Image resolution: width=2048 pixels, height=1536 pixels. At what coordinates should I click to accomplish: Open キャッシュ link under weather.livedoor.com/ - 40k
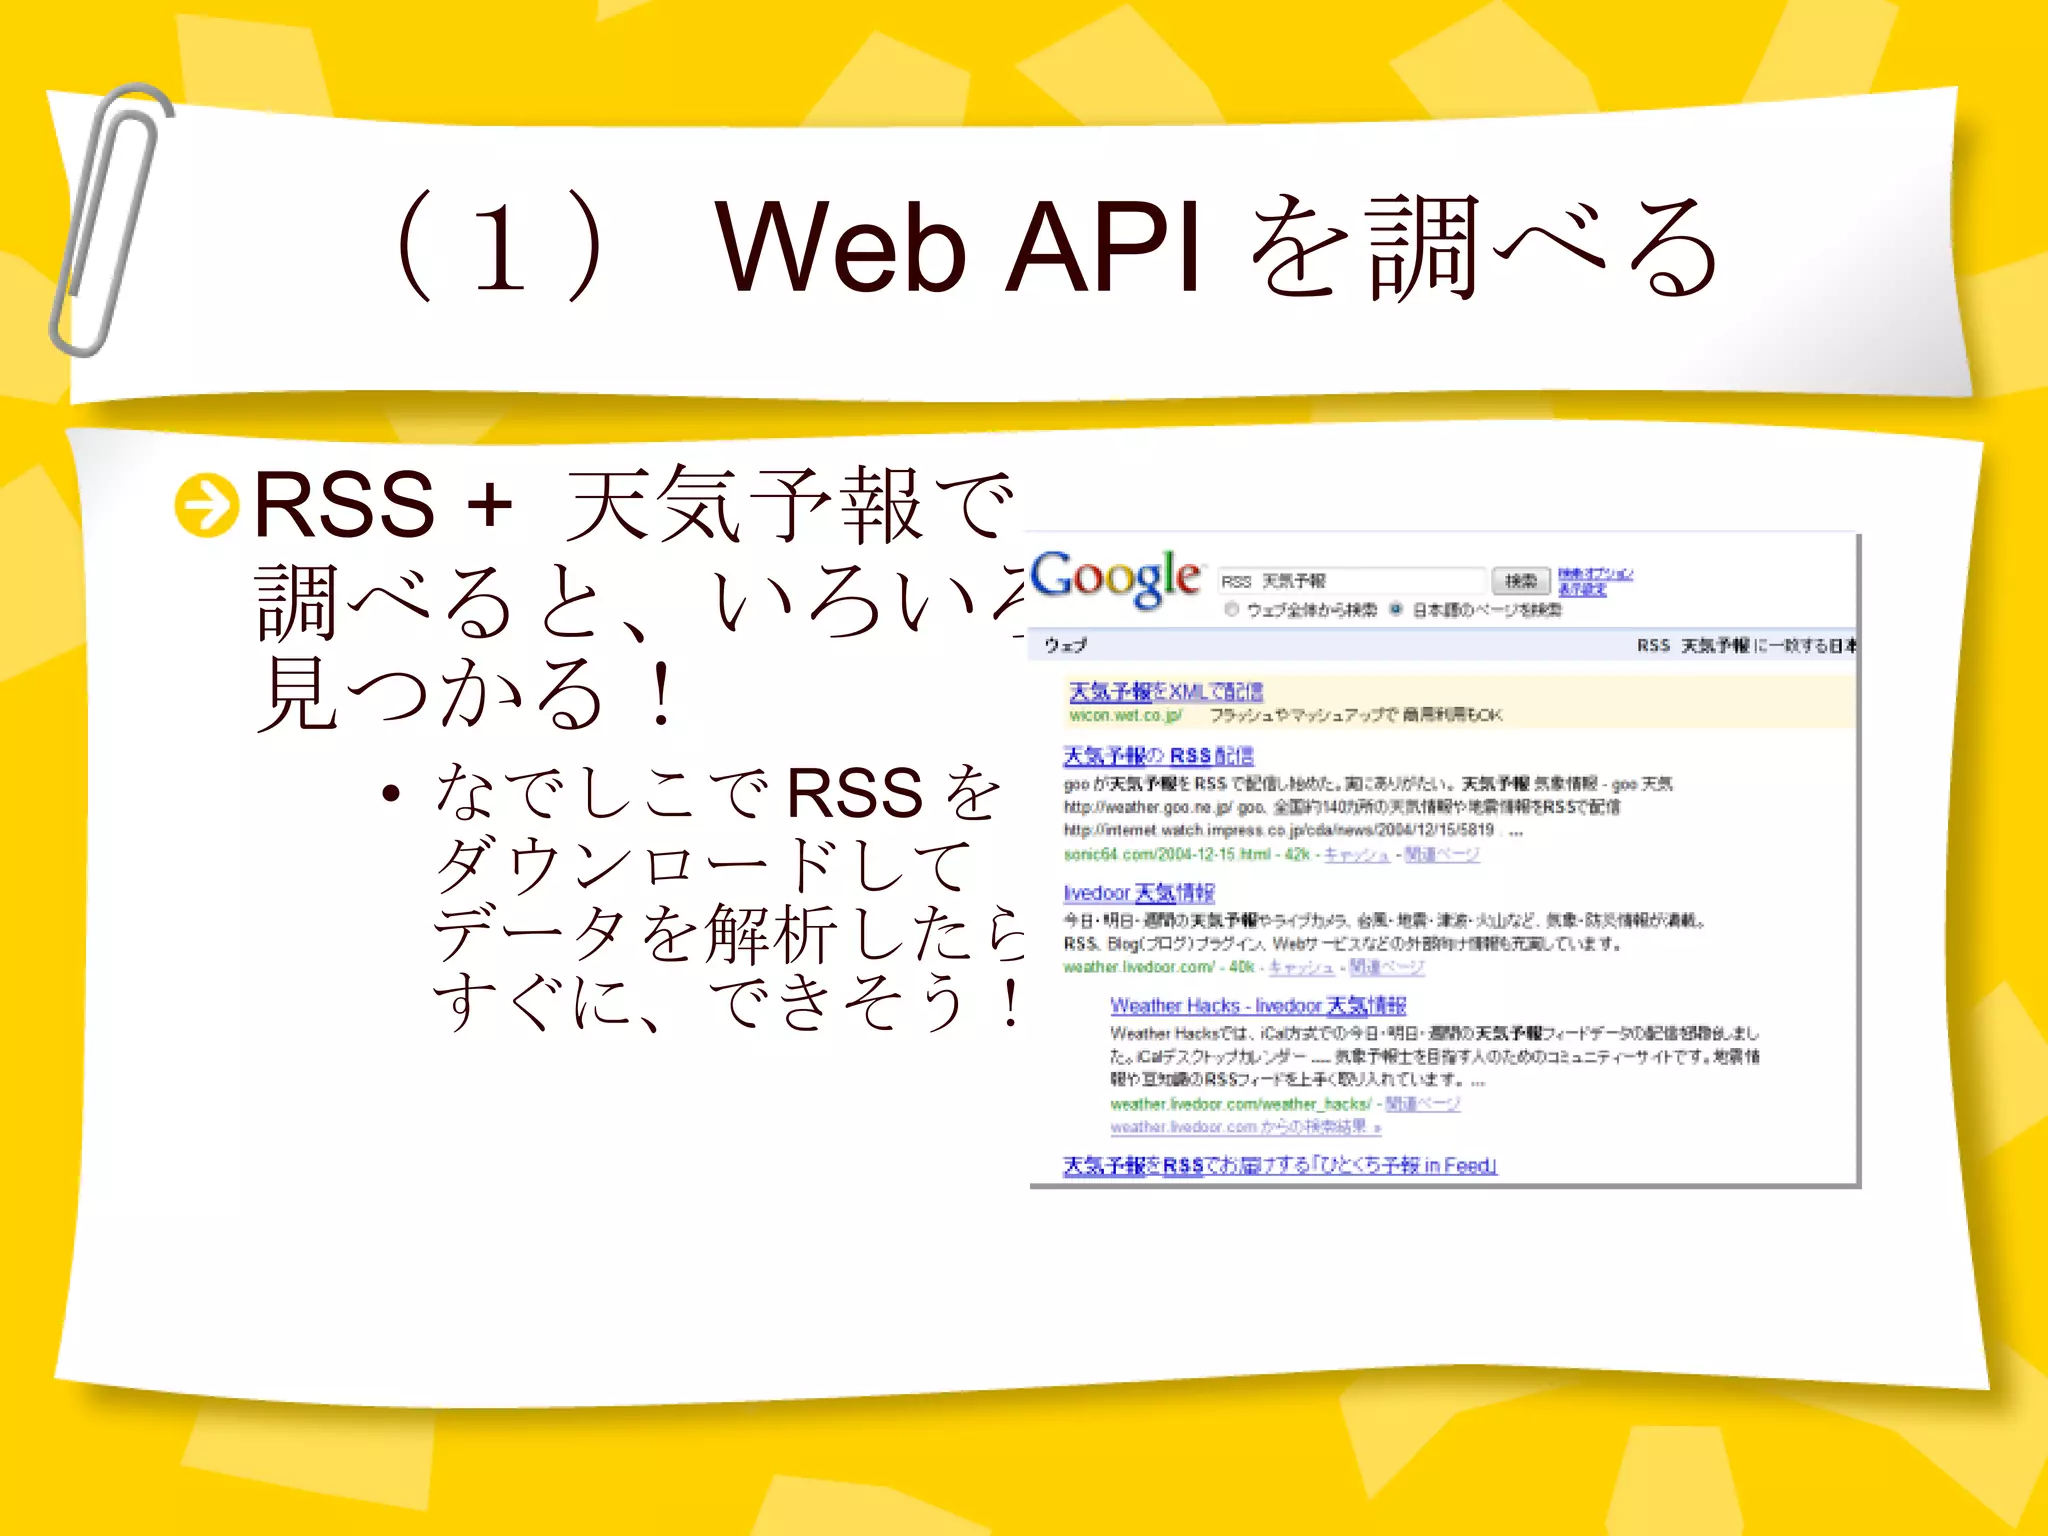click(1301, 967)
